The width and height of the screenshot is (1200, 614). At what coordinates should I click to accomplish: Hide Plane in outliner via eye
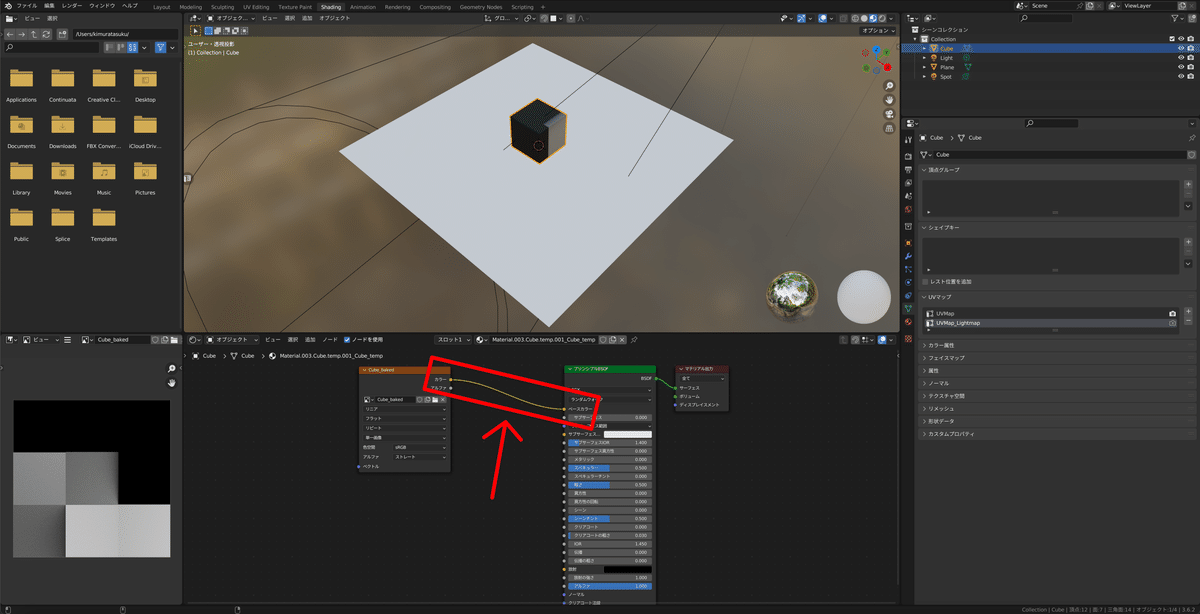(1181, 67)
